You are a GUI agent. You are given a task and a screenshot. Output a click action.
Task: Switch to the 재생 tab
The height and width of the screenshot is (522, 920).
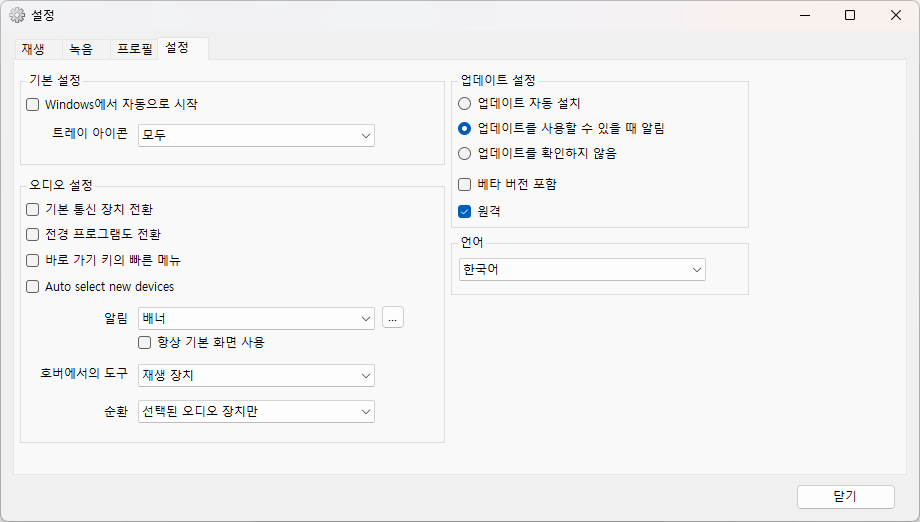38,49
